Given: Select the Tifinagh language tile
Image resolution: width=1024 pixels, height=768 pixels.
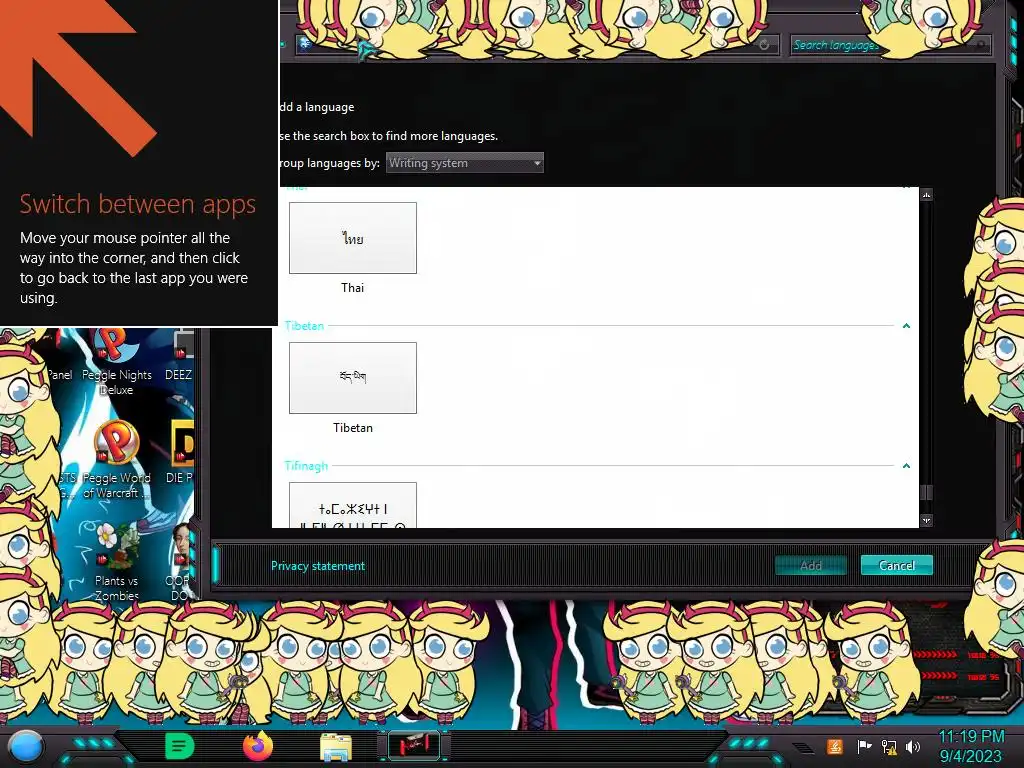Looking at the screenshot, I should coord(353,505).
